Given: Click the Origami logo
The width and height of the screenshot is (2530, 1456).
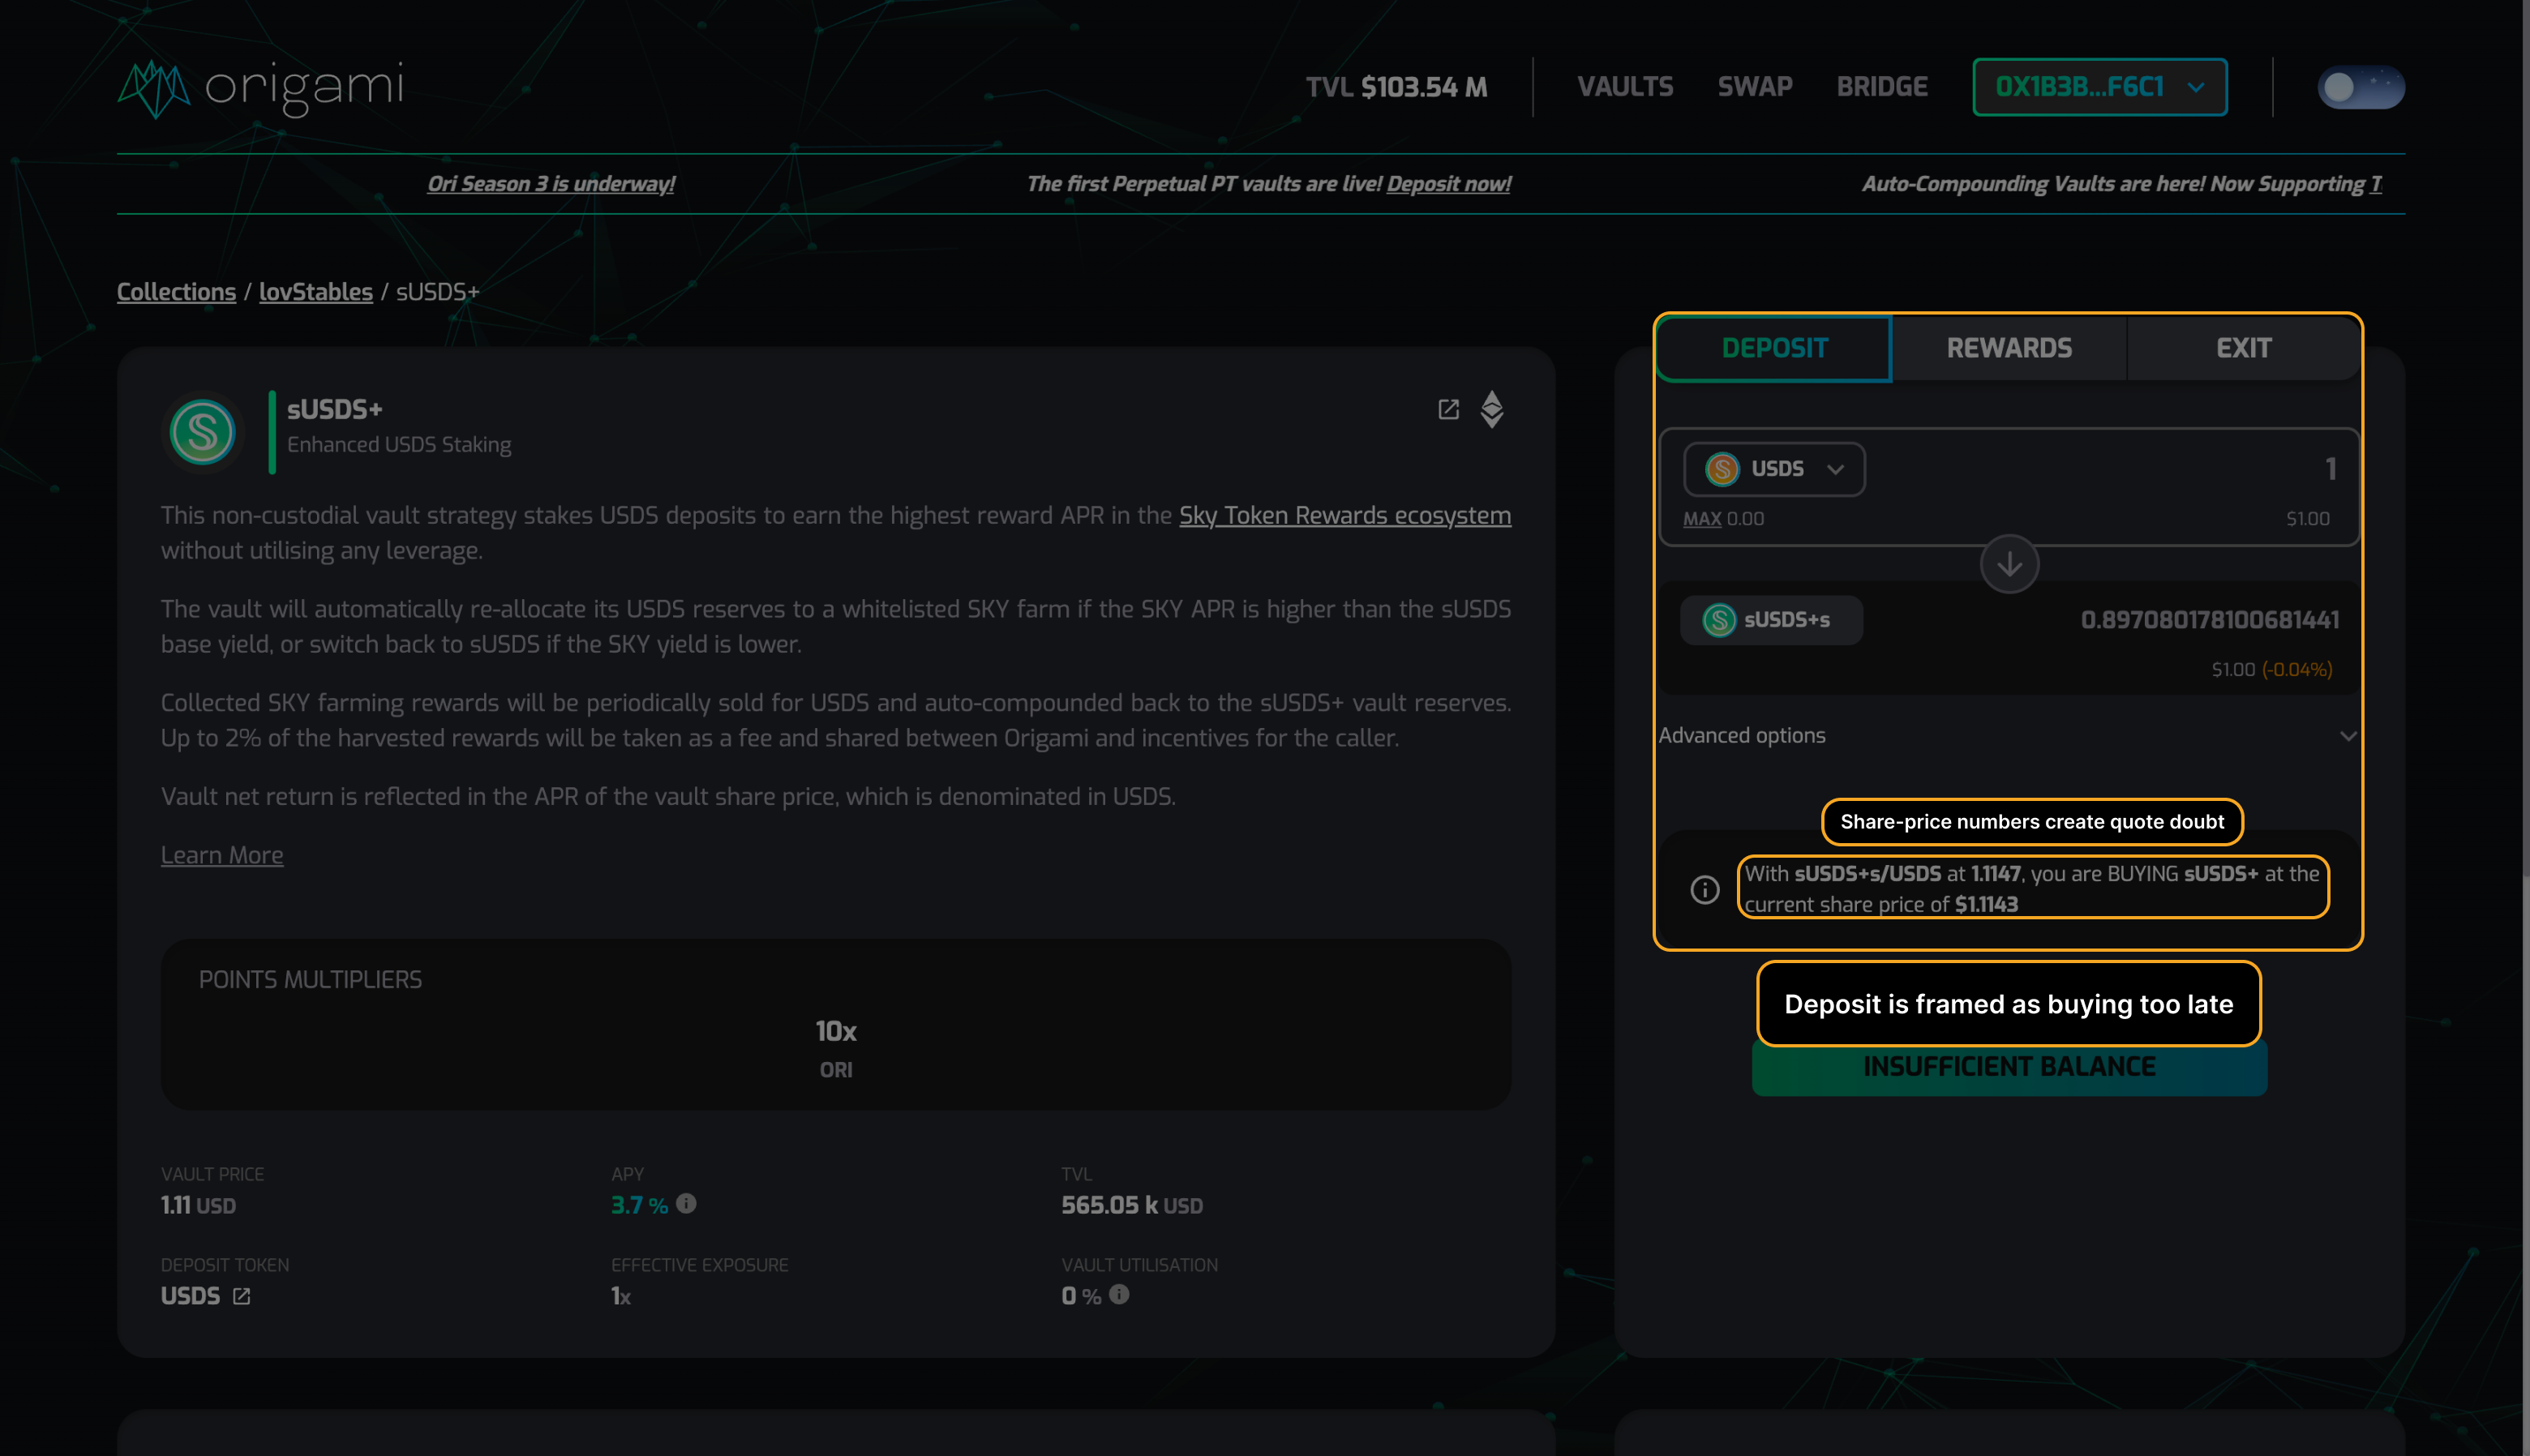Looking at the screenshot, I should pos(261,88).
